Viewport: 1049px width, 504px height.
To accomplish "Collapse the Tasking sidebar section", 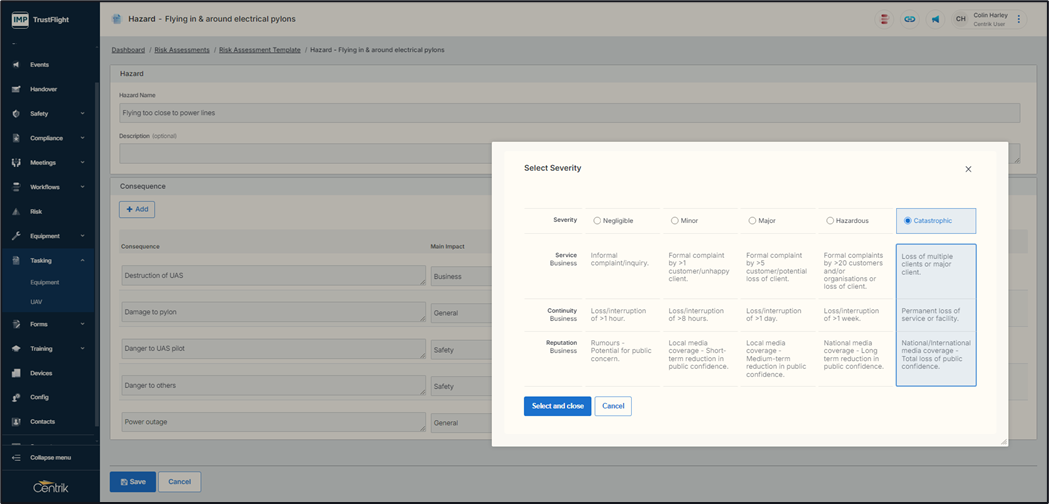I will pyautogui.click(x=82, y=261).
